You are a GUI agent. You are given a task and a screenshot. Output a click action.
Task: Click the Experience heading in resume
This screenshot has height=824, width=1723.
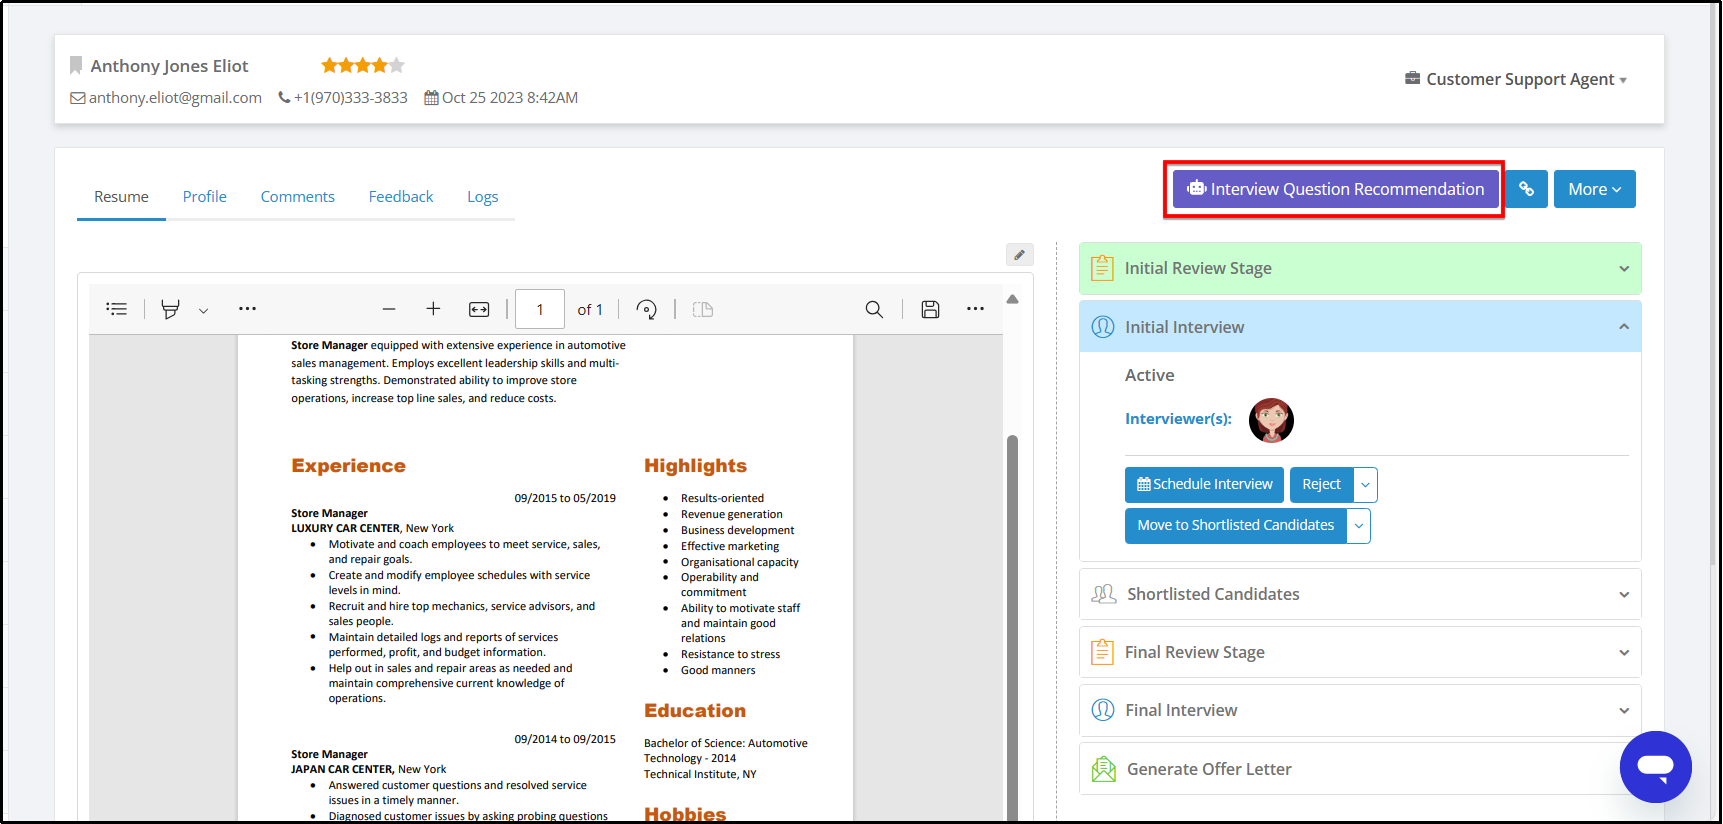click(x=348, y=466)
